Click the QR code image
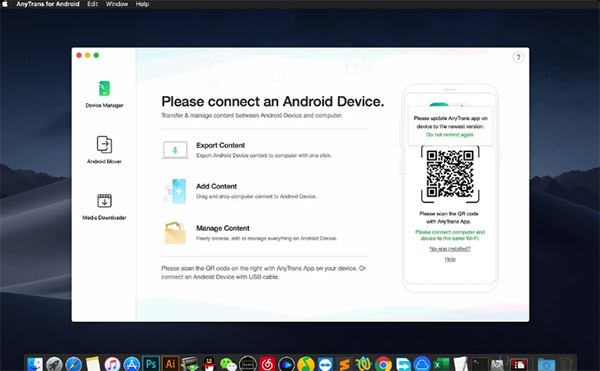 [450, 174]
